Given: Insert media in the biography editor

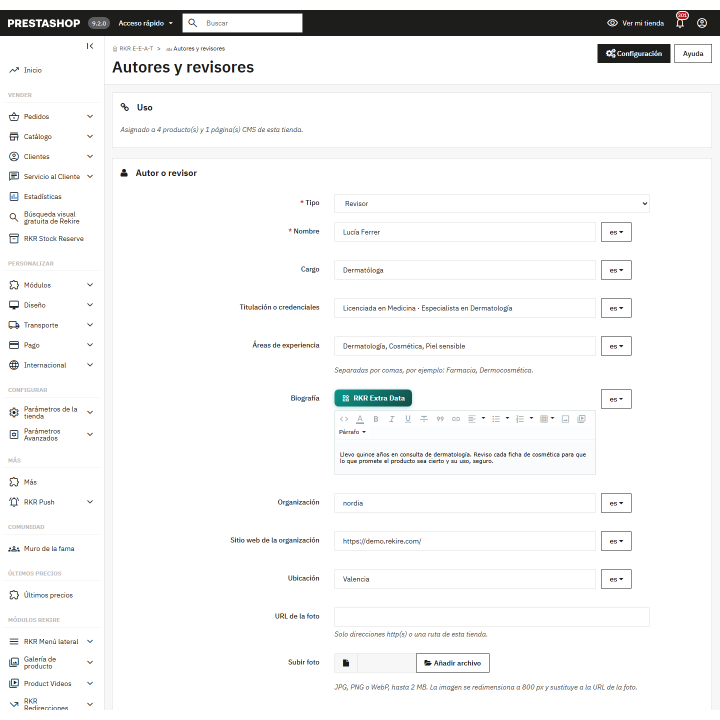Looking at the screenshot, I should 581,419.
